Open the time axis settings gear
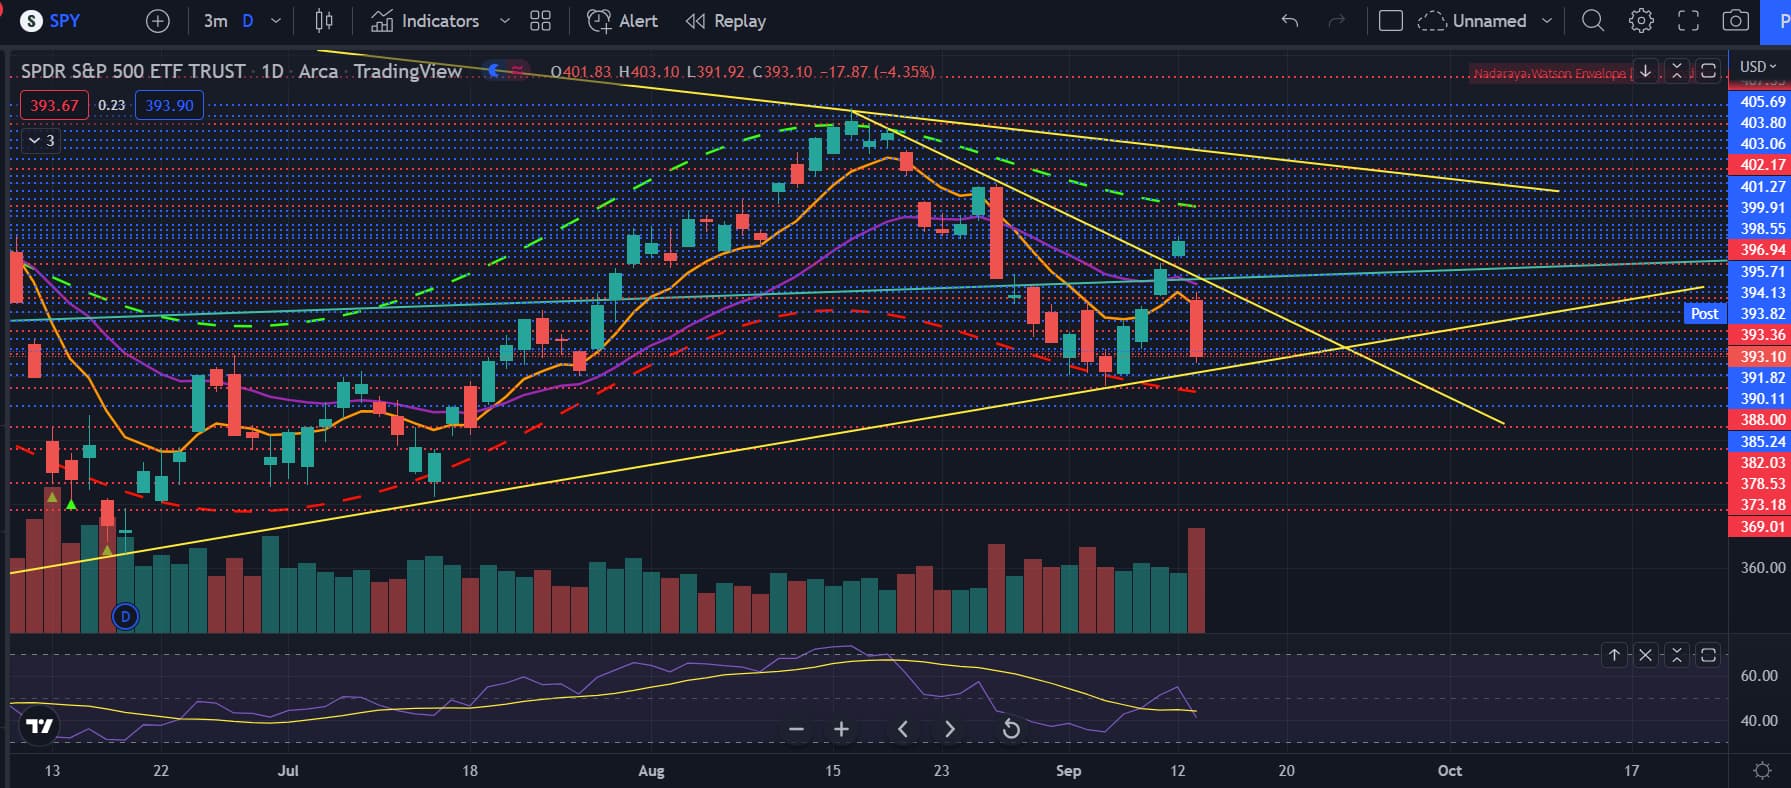 [1762, 771]
